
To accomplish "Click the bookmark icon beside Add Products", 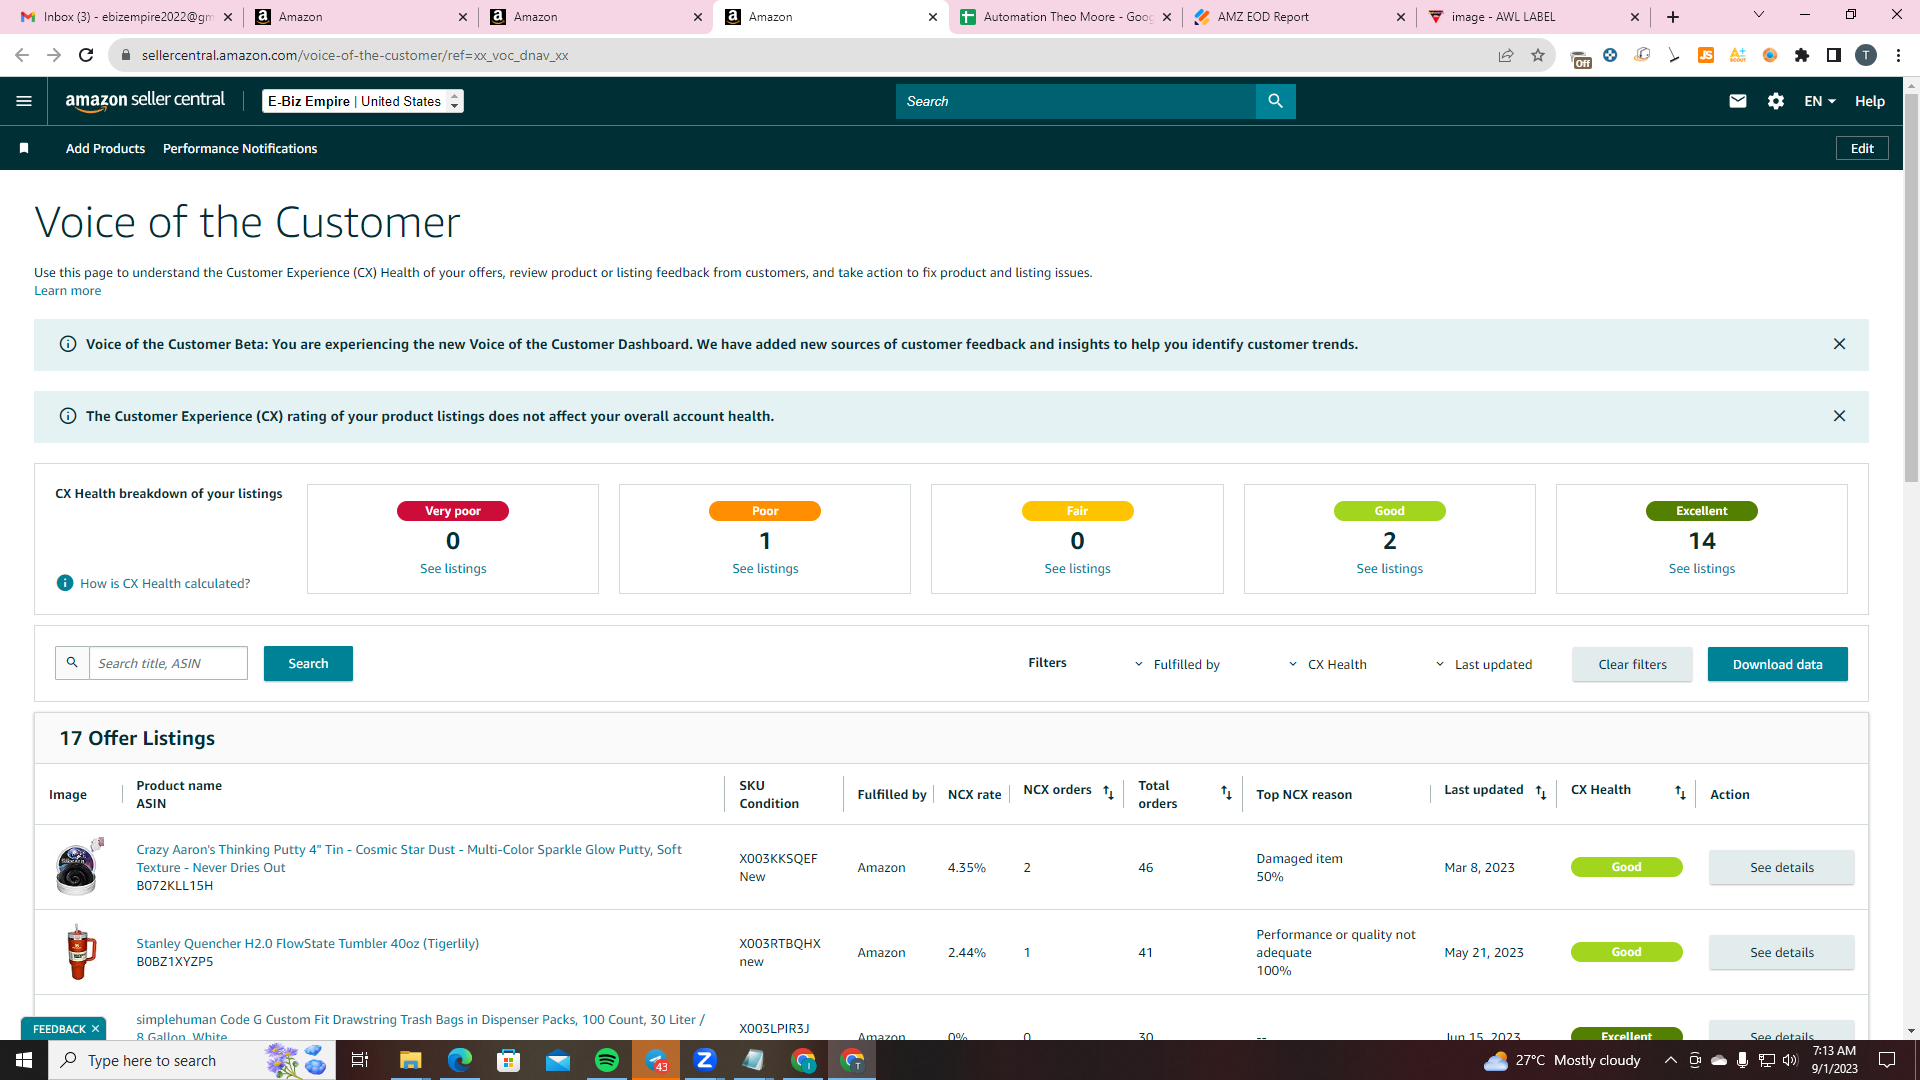I will click(x=24, y=148).
